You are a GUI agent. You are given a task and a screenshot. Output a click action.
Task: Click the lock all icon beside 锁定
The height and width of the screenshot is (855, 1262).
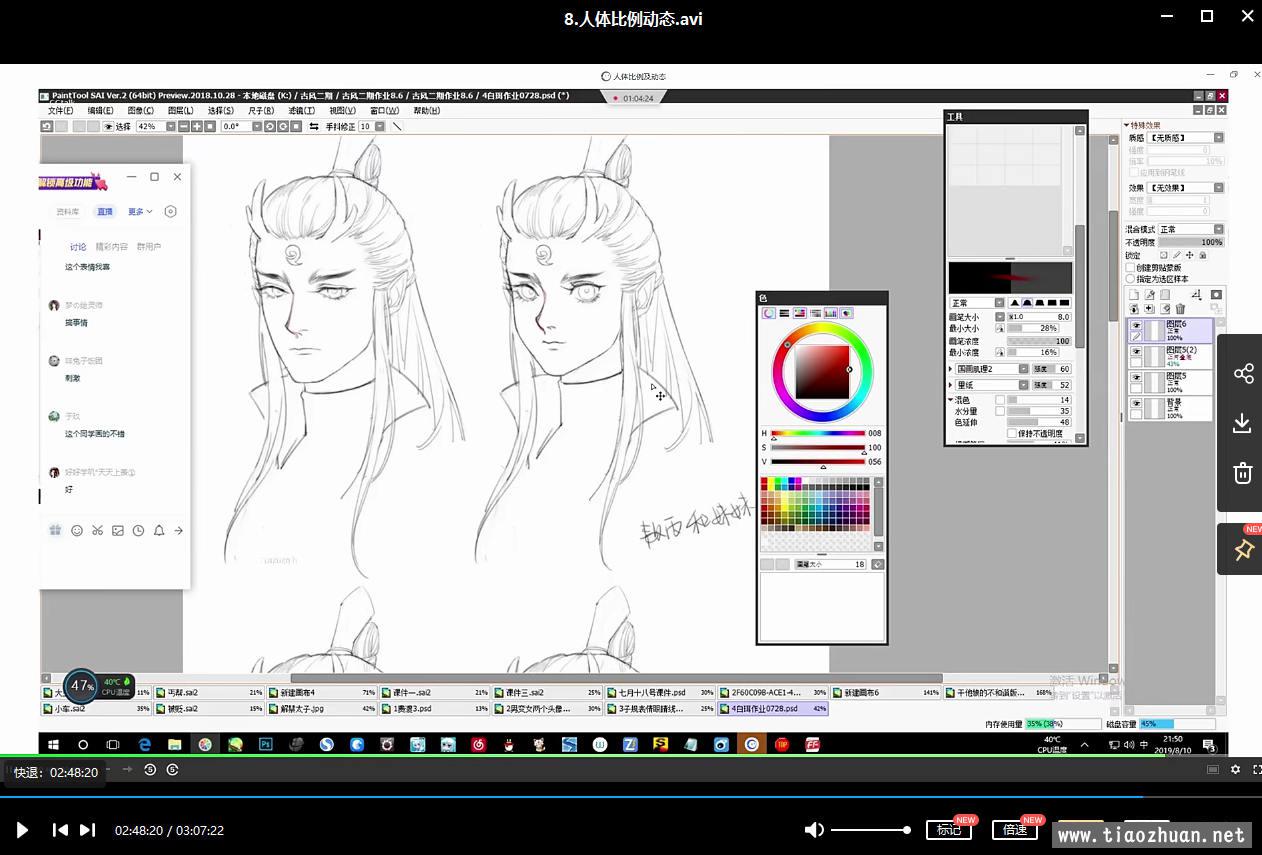(1202, 255)
